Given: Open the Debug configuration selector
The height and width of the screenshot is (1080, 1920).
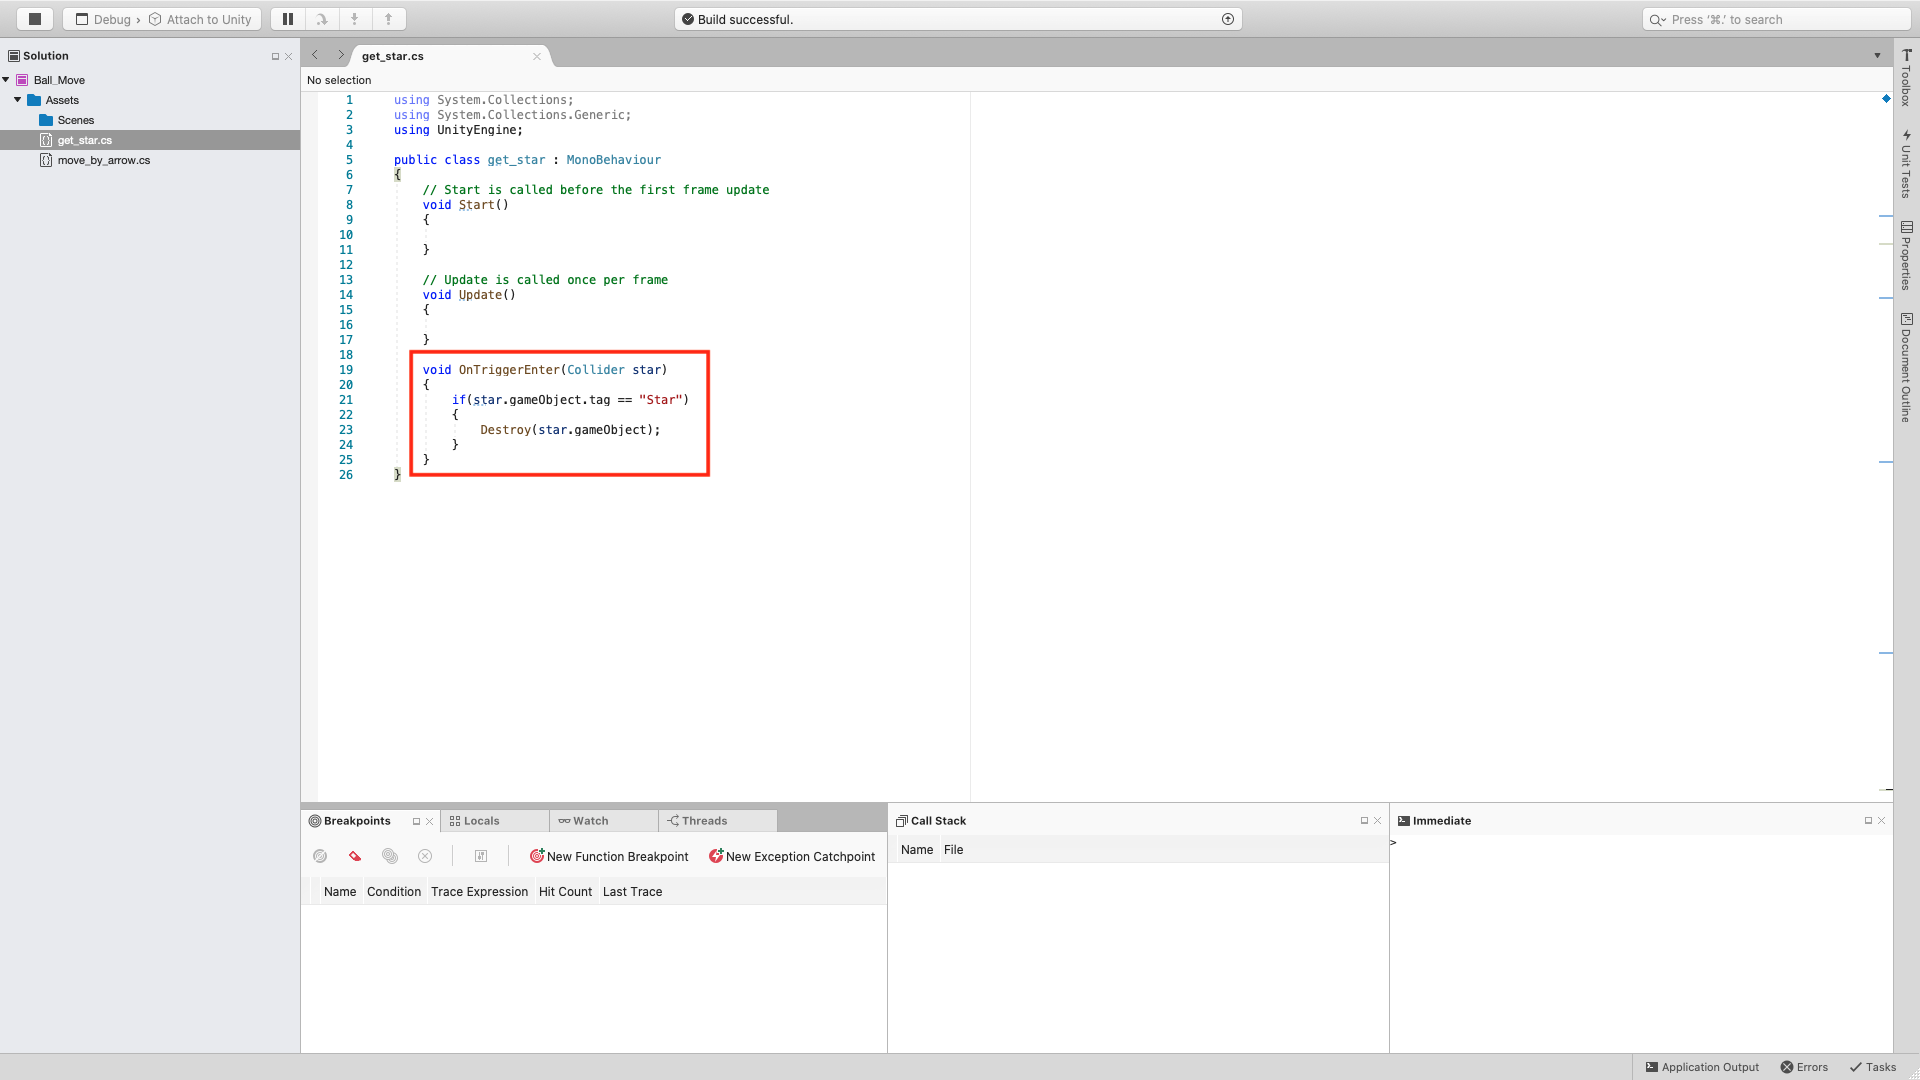Looking at the screenshot, I should click(112, 19).
